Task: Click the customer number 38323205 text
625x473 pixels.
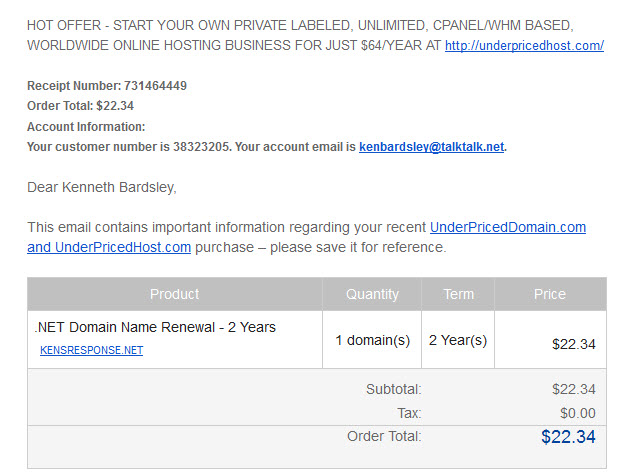Action: 201,147
